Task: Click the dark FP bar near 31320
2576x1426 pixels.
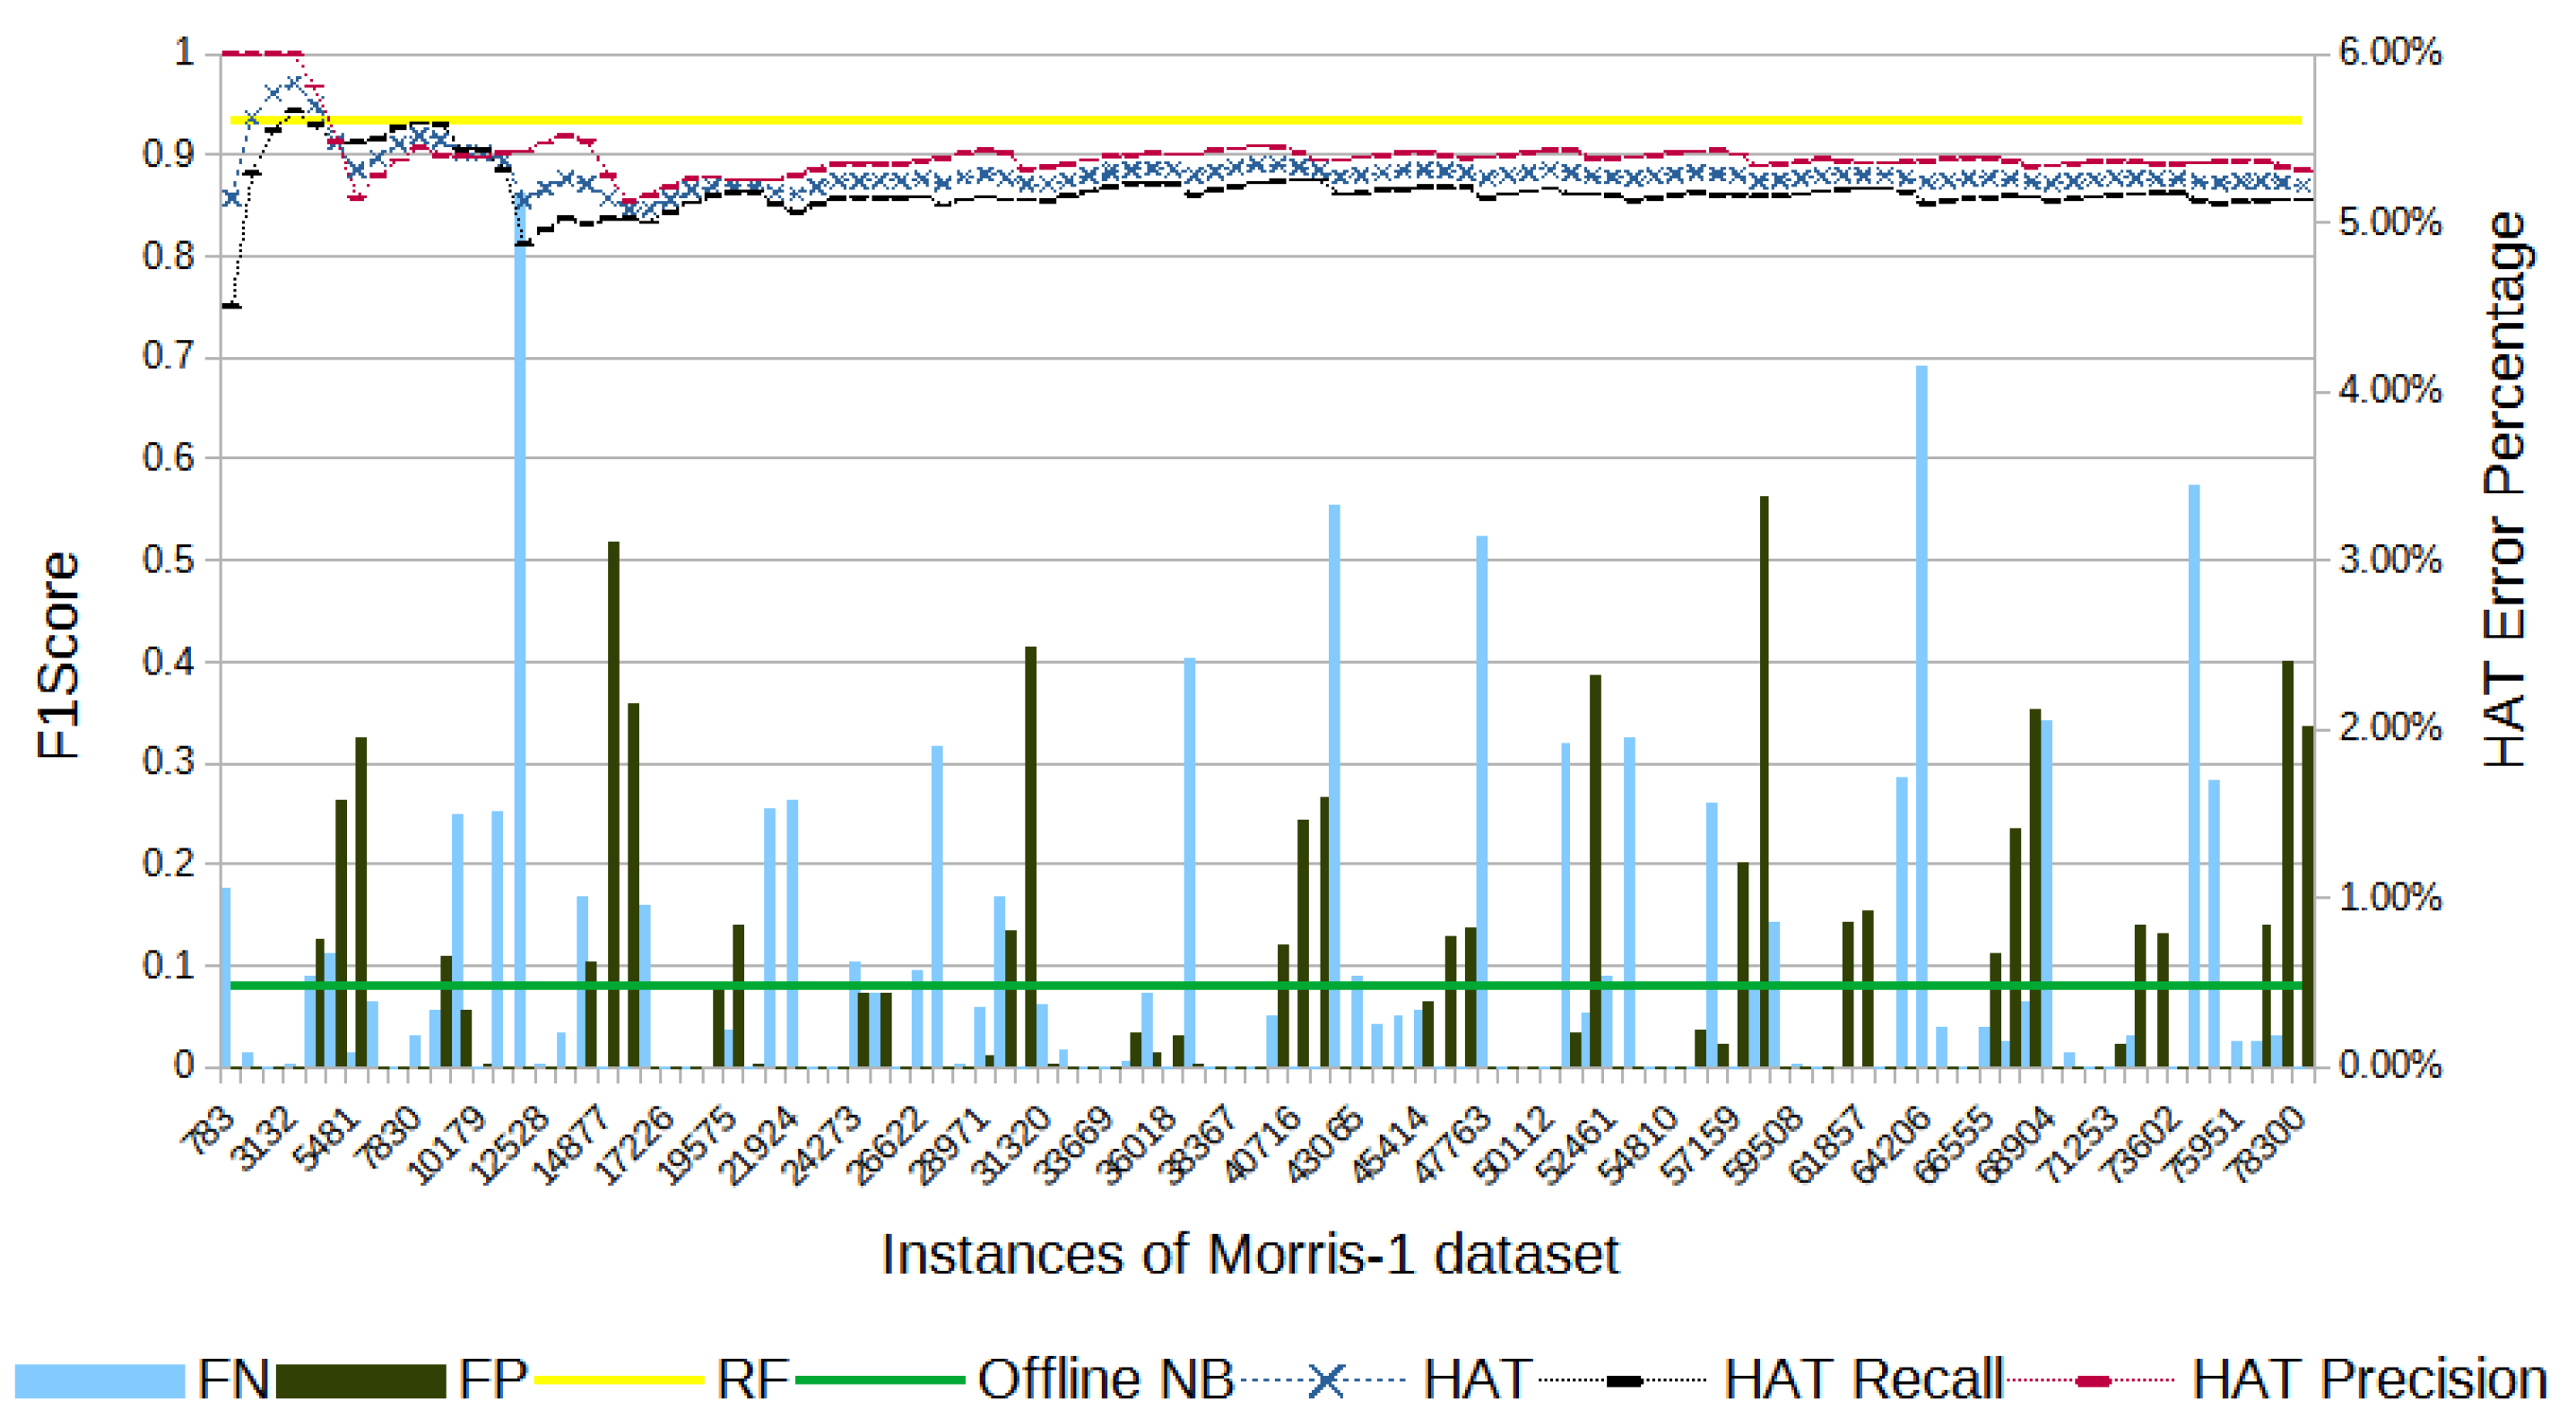Action: pos(1031,856)
